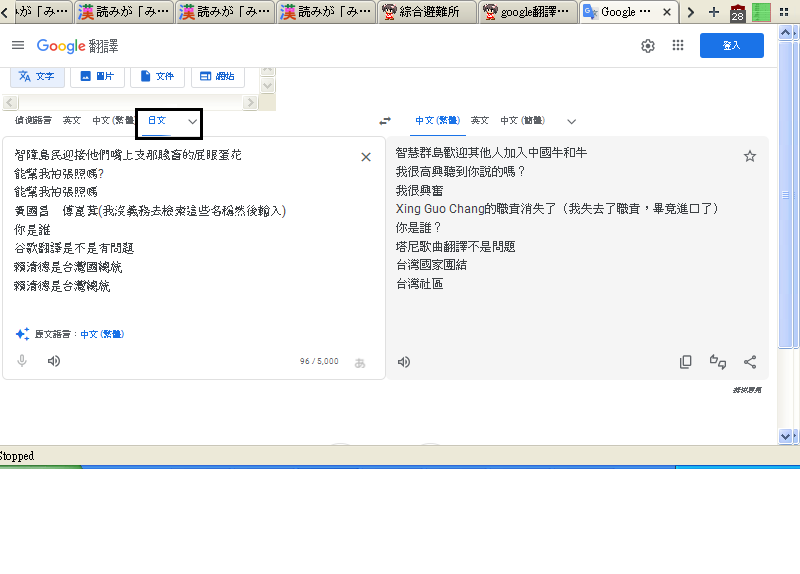
Task: Share the translation
Action: pos(750,362)
